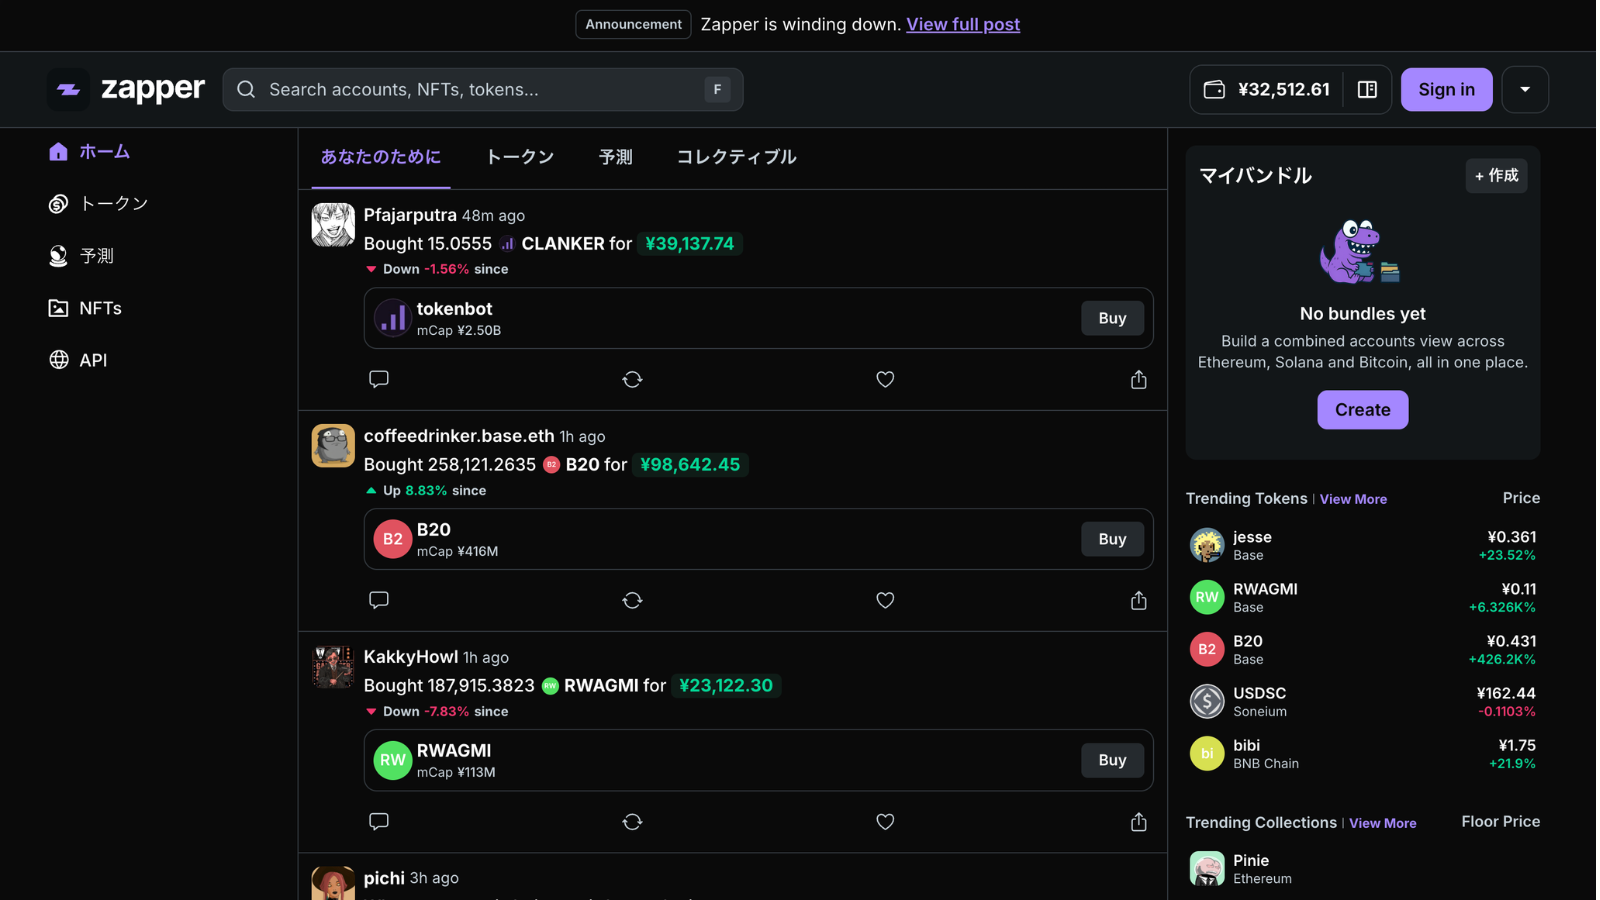The width and height of the screenshot is (1600, 900).
Task: Go to ホーム in sidebar
Action: pos(90,151)
